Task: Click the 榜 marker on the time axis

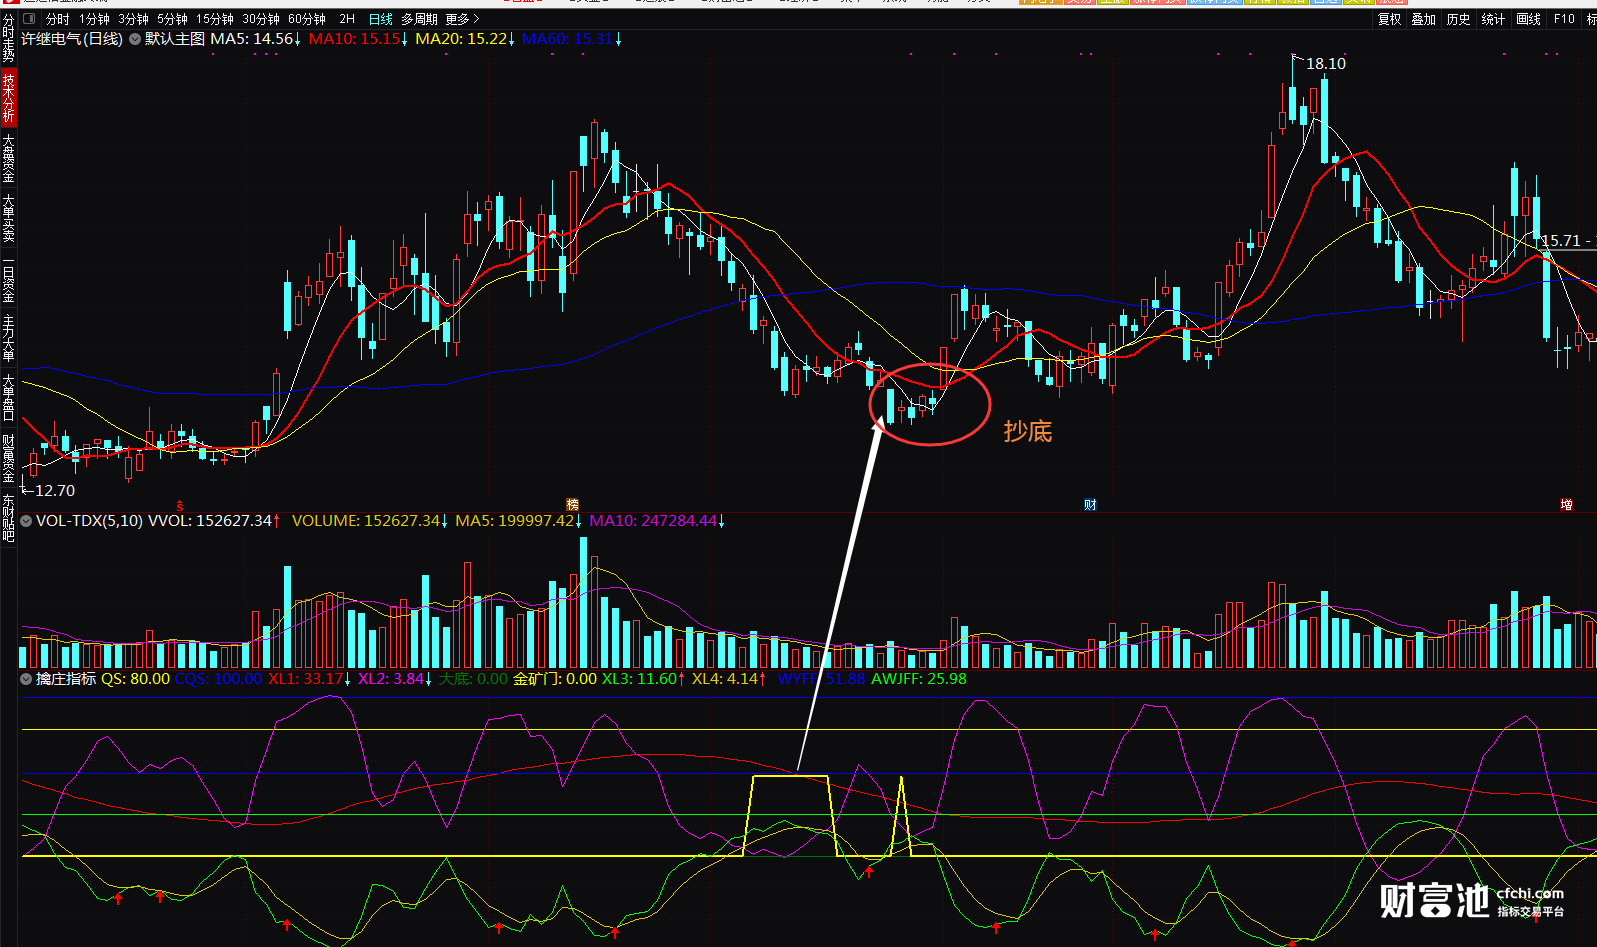Action: pyautogui.click(x=573, y=505)
